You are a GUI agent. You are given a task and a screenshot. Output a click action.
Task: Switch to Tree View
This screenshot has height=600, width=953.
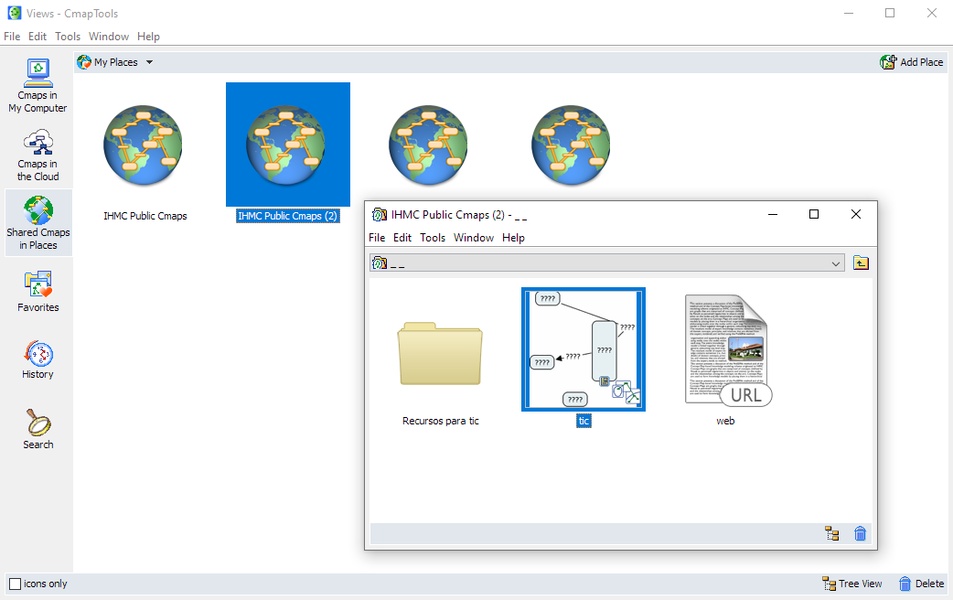pos(852,584)
